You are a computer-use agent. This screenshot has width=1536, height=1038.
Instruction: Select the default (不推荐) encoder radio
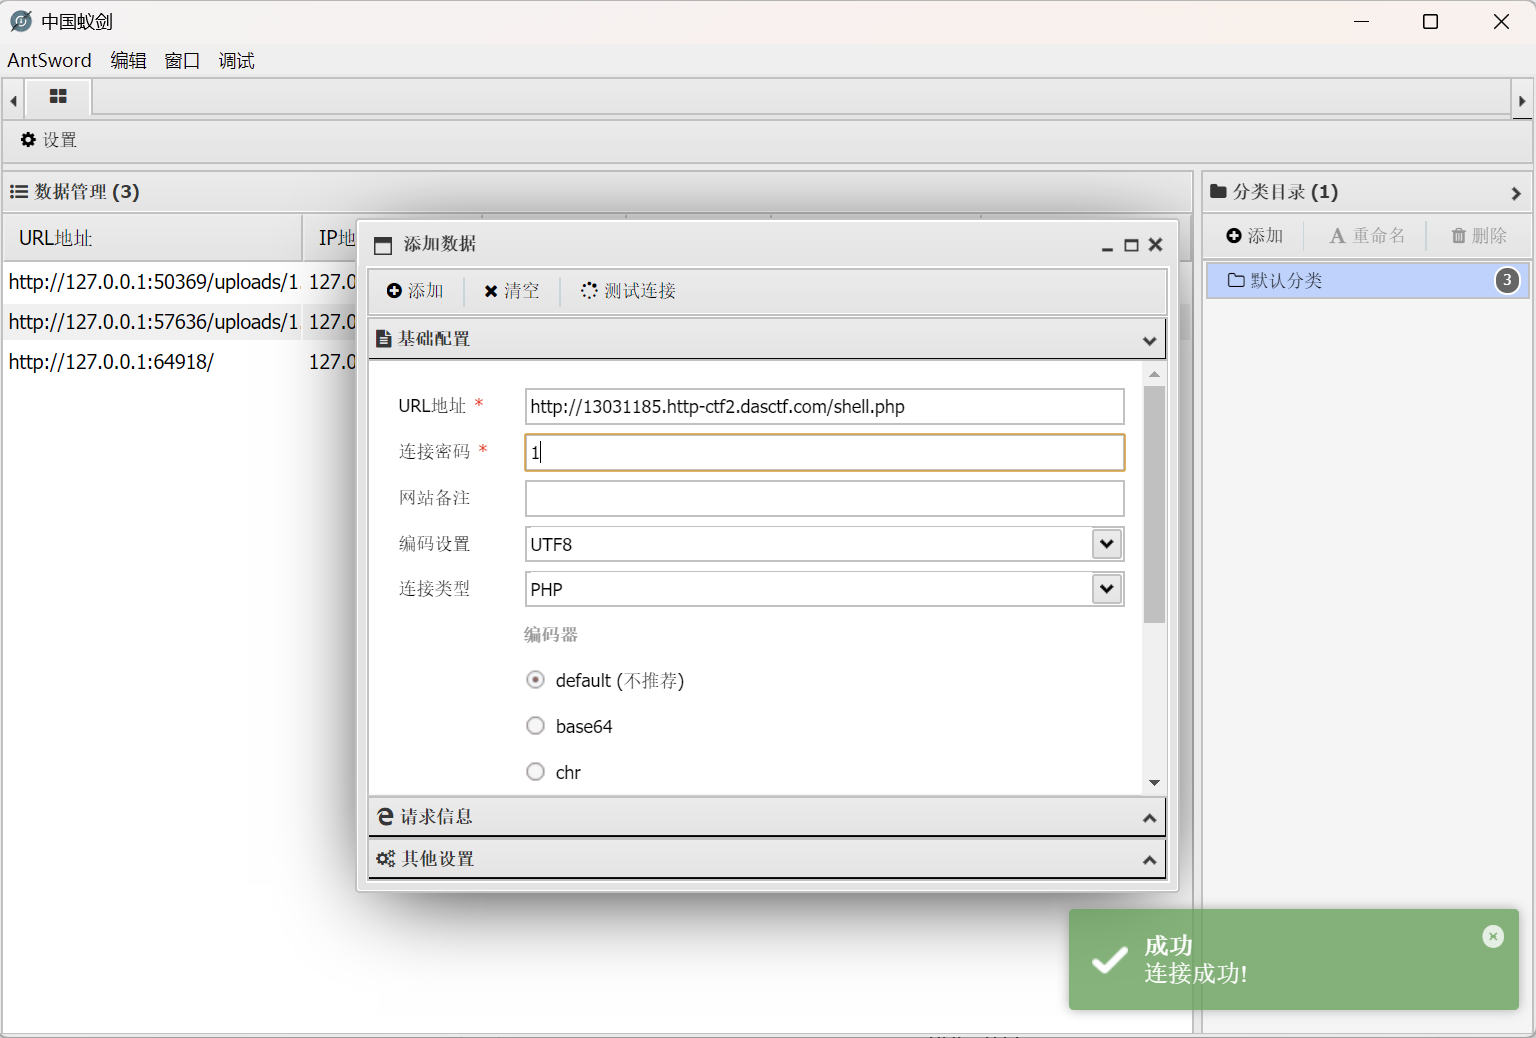tap(536, 680)
